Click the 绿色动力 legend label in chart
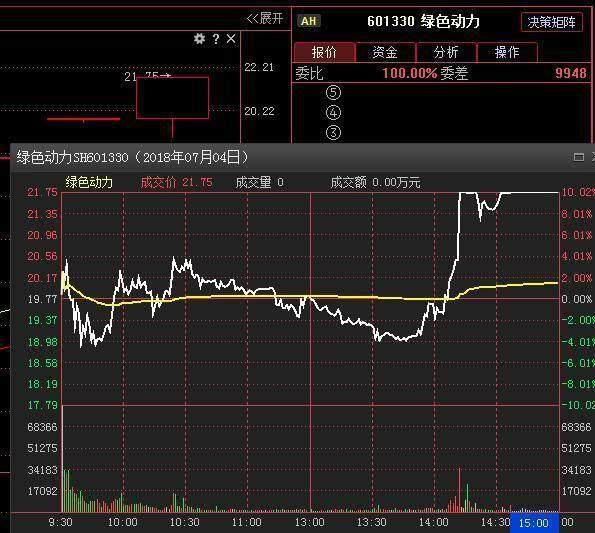 pos(89,182)
